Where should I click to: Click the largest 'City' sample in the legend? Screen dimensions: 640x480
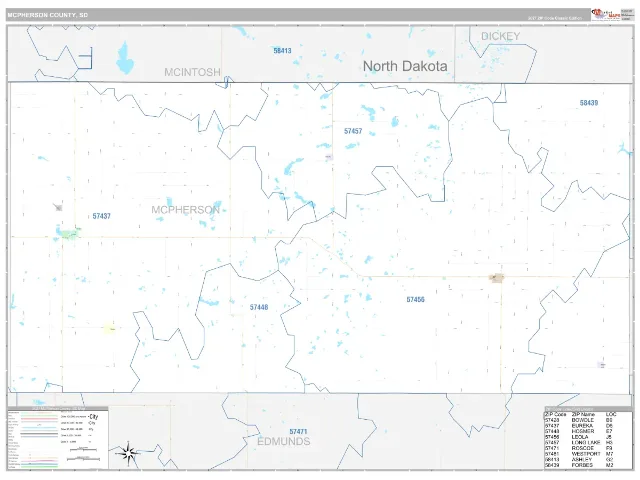pos(93,417)
